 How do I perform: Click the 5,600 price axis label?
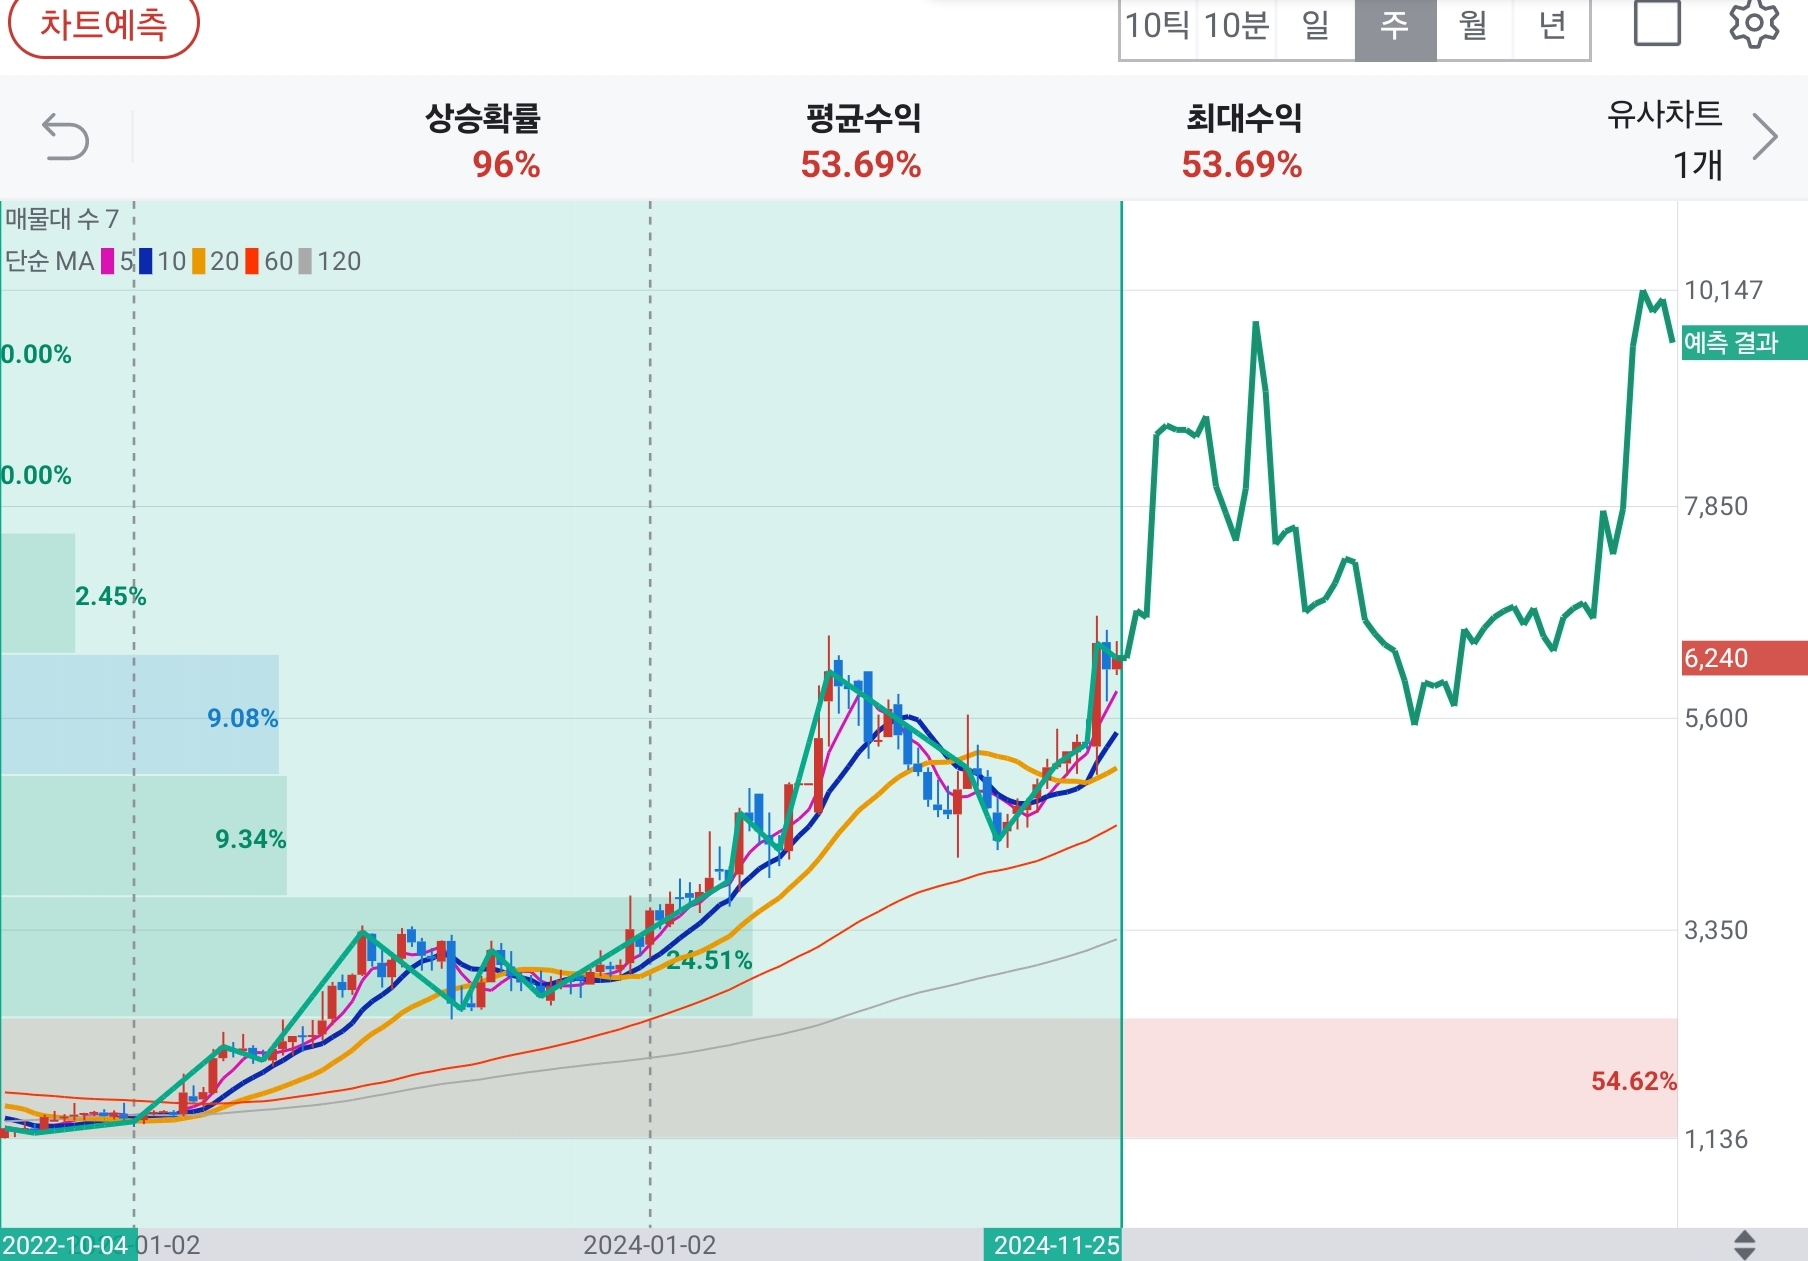tap(1716, 718)
